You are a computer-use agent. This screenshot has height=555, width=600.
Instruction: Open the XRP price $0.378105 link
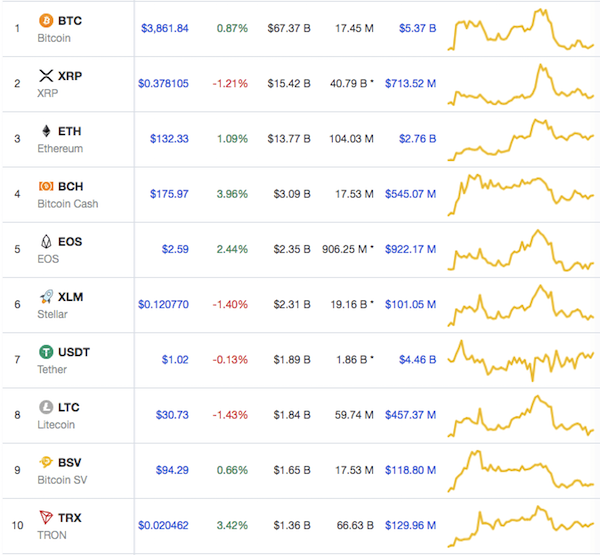tap(163, 83)
